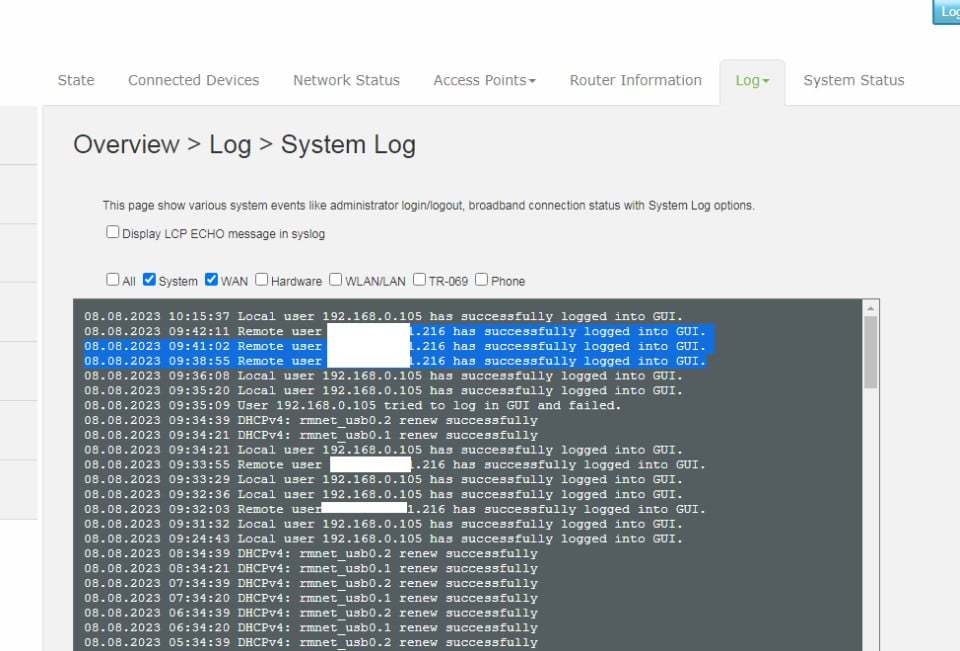The image size is (960, 651).
Task: Expand the Log dropdown tab
Action: 752,80
